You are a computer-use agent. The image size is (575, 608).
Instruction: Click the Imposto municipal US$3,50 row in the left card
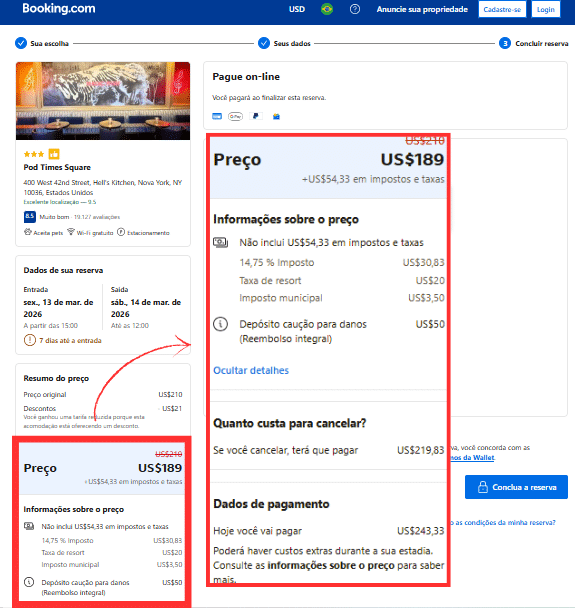point(112,565)
